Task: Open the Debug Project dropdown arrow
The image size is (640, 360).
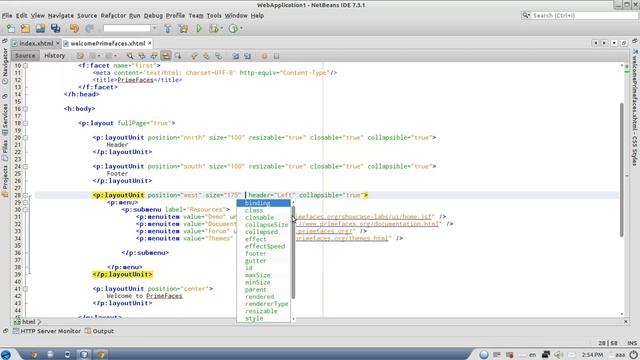Action: click(222, 29)
